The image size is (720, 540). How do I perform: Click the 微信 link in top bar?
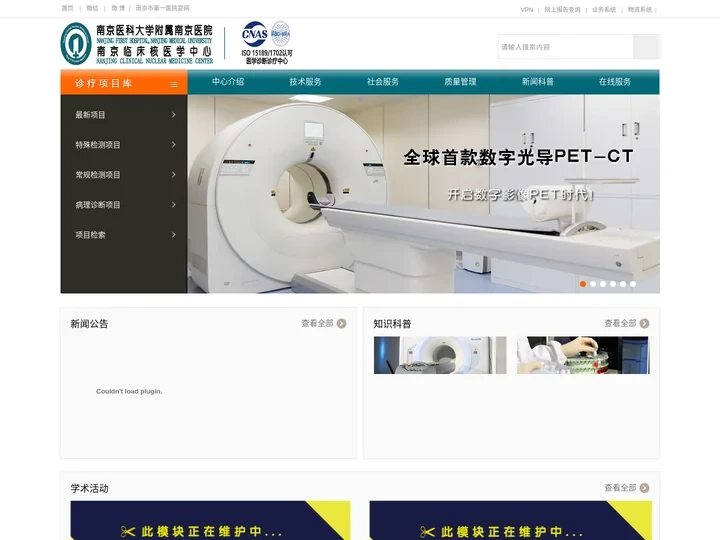coord(92,8)
